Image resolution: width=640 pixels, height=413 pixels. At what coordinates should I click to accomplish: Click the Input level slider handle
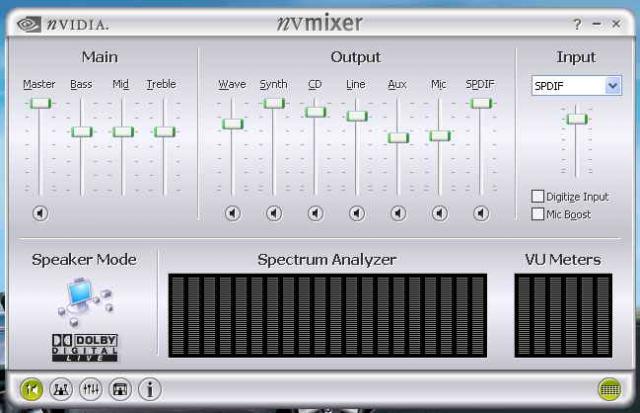tap(577, 119)
